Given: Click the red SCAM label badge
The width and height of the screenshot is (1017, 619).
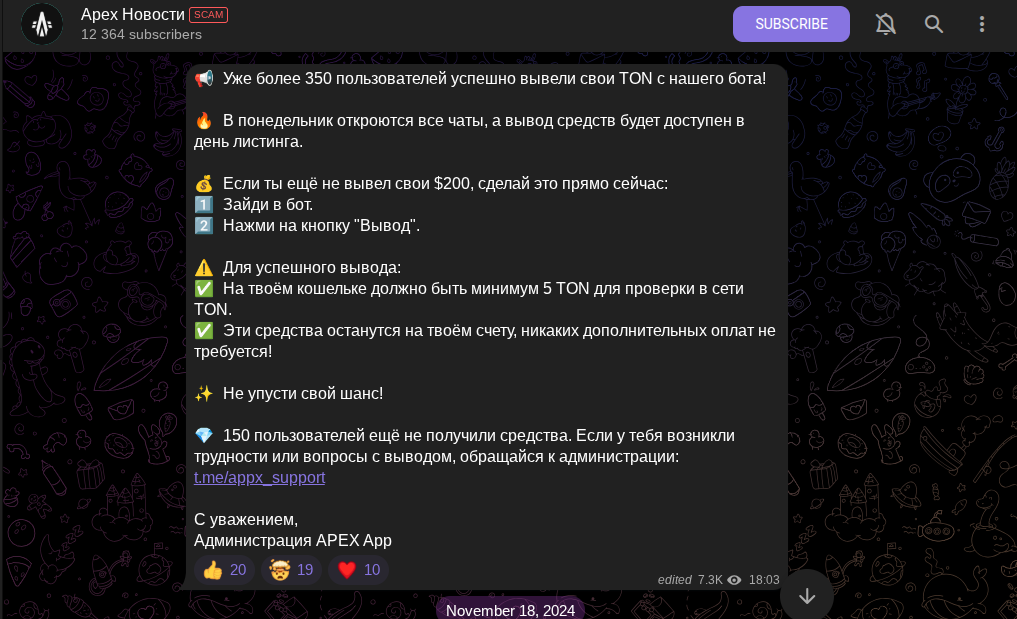Looking at the screenshot, I should (208, 15).
